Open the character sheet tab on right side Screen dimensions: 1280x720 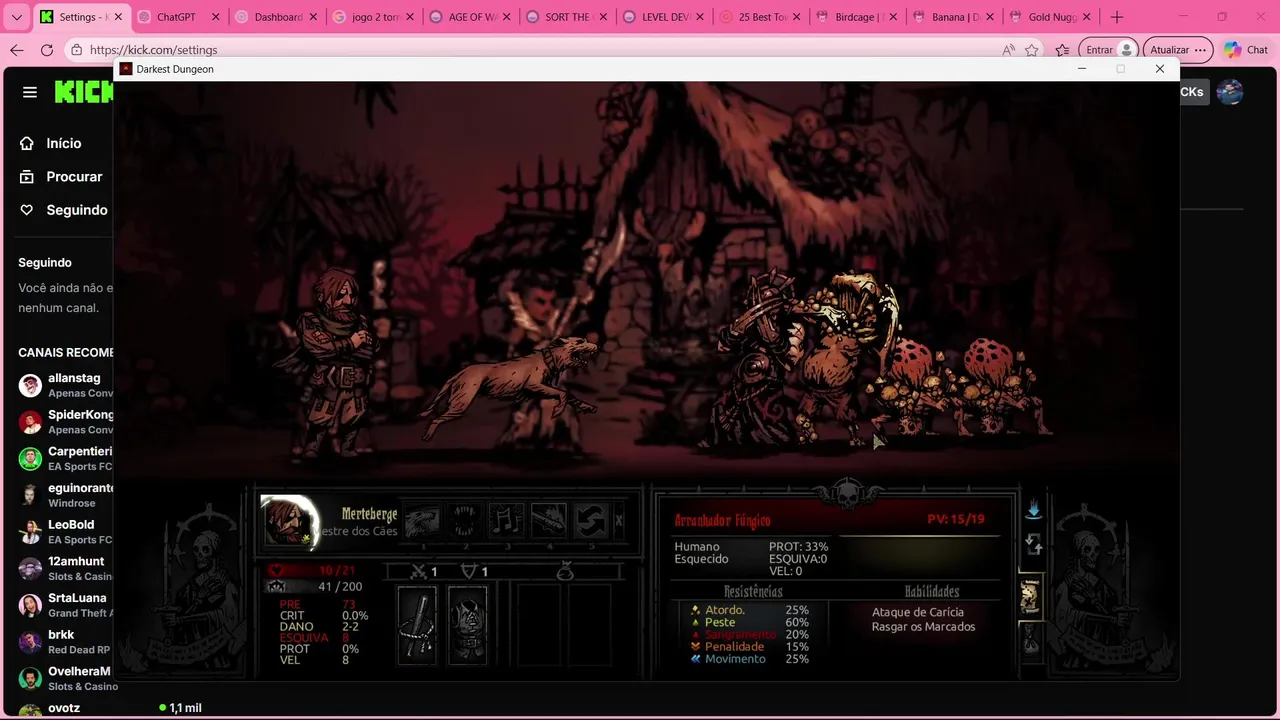tap(1030, 596)
